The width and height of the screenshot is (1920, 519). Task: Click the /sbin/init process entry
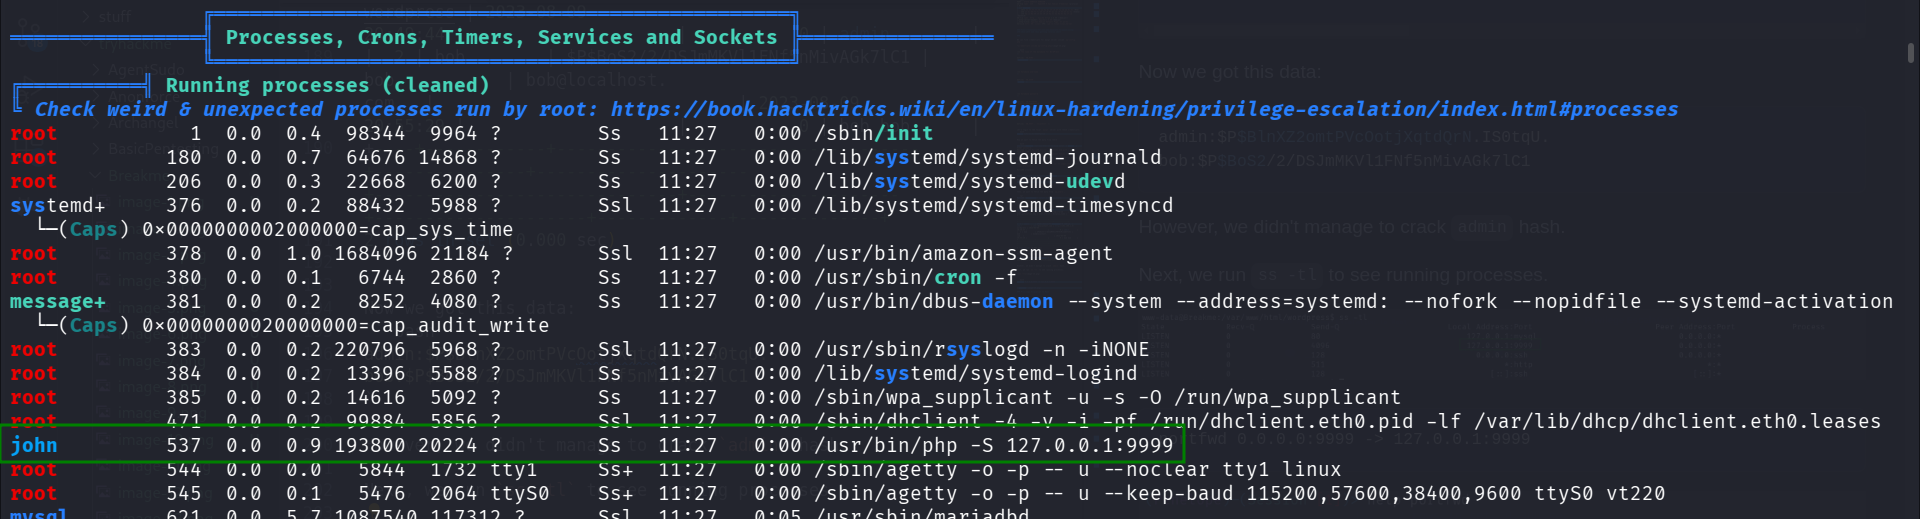tap(873, 133)
